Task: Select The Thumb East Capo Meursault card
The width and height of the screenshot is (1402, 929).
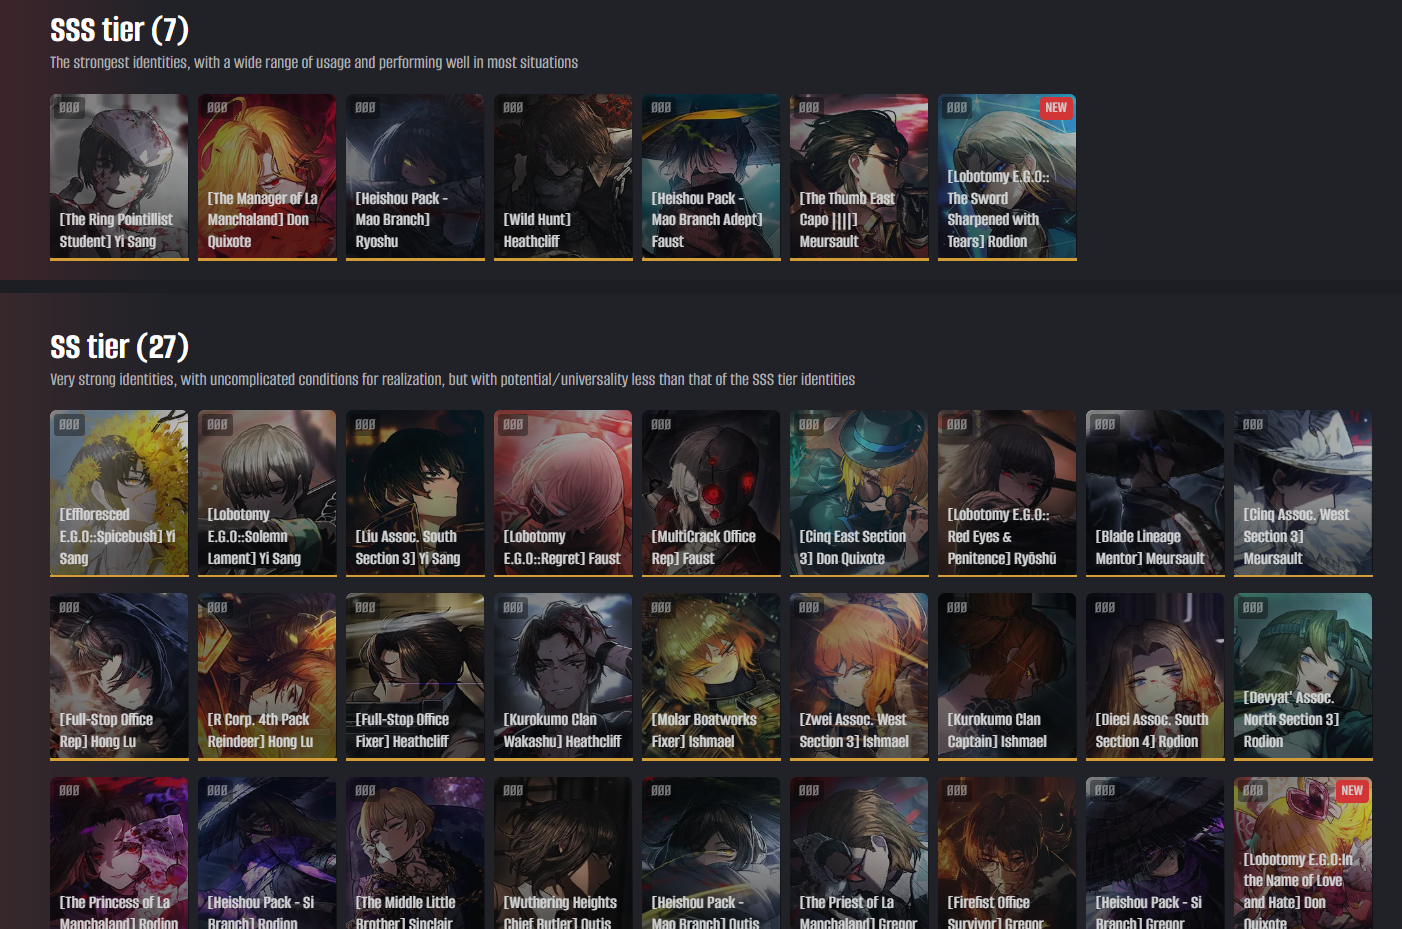Action: pyautogui.click(x=859, y=177)
